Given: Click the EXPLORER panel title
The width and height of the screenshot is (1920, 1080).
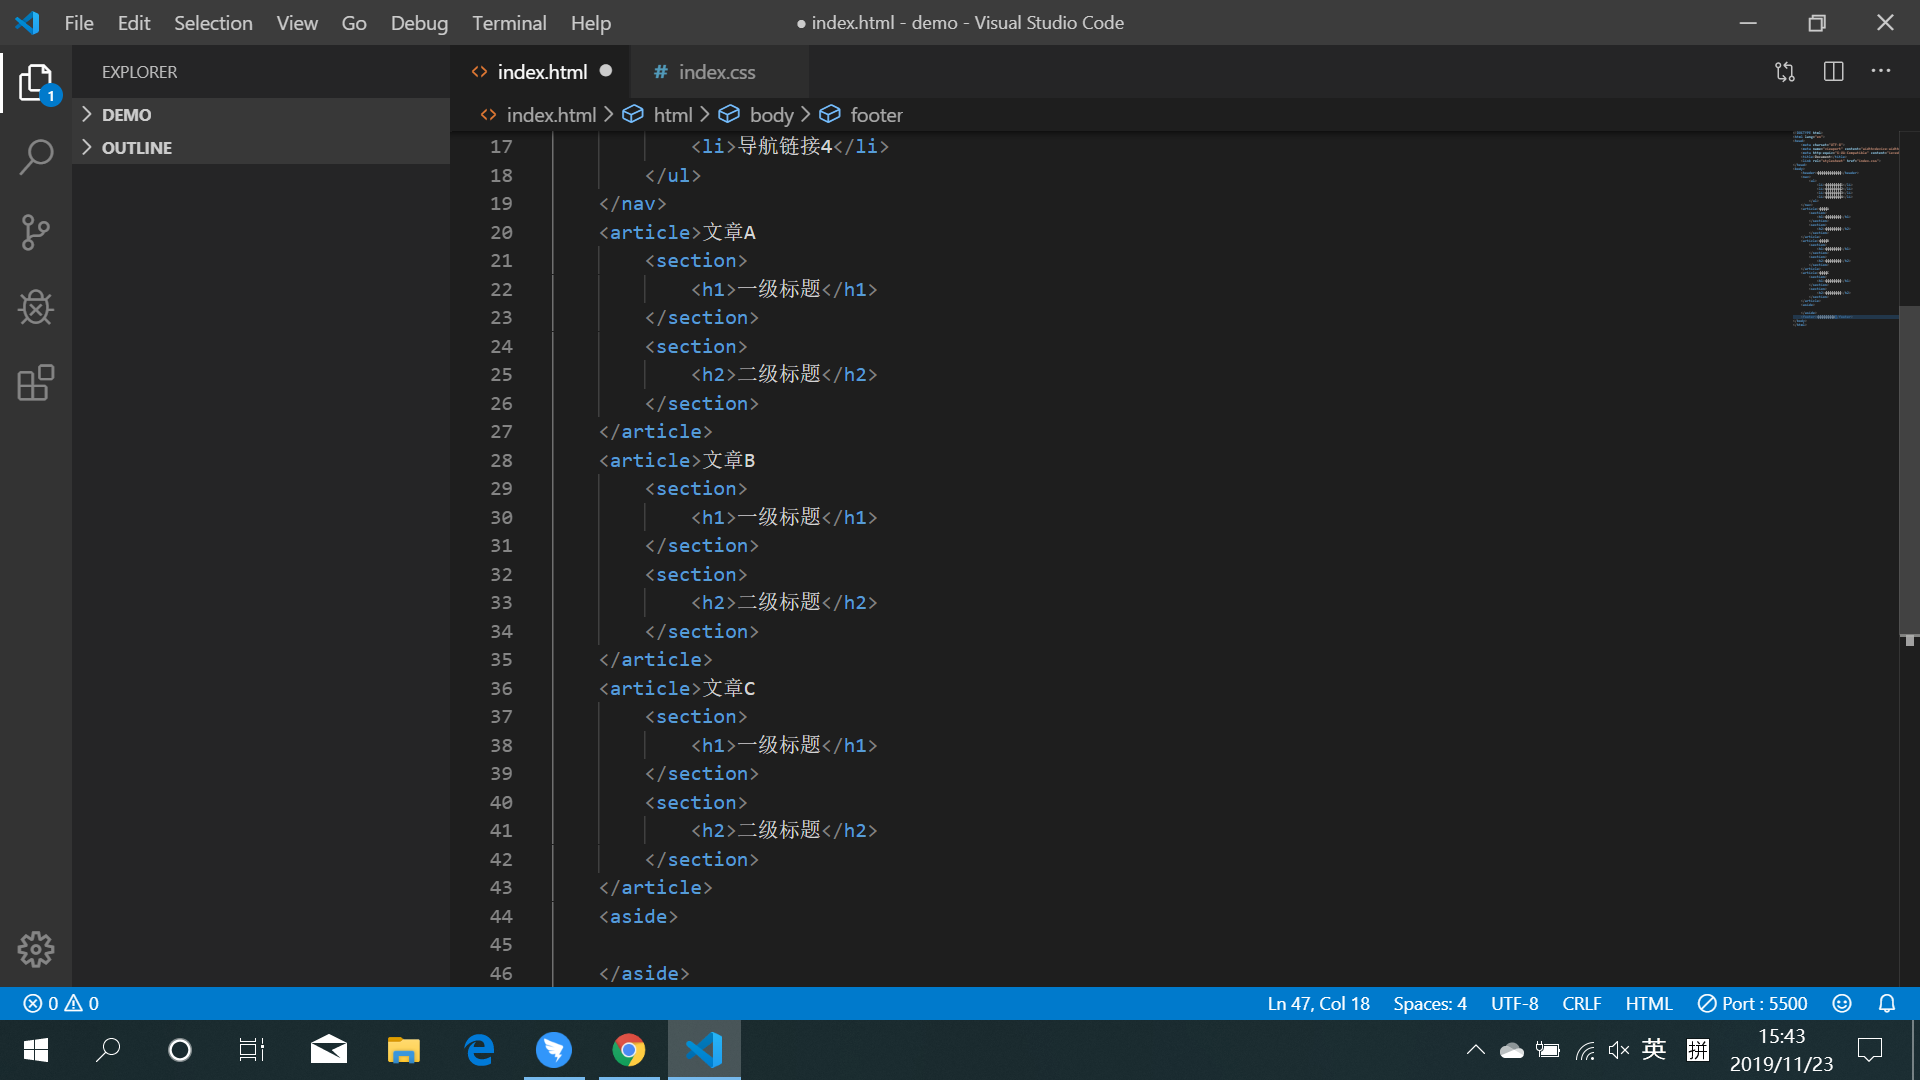Looking at the screenshot, I should tap(139, 72).
